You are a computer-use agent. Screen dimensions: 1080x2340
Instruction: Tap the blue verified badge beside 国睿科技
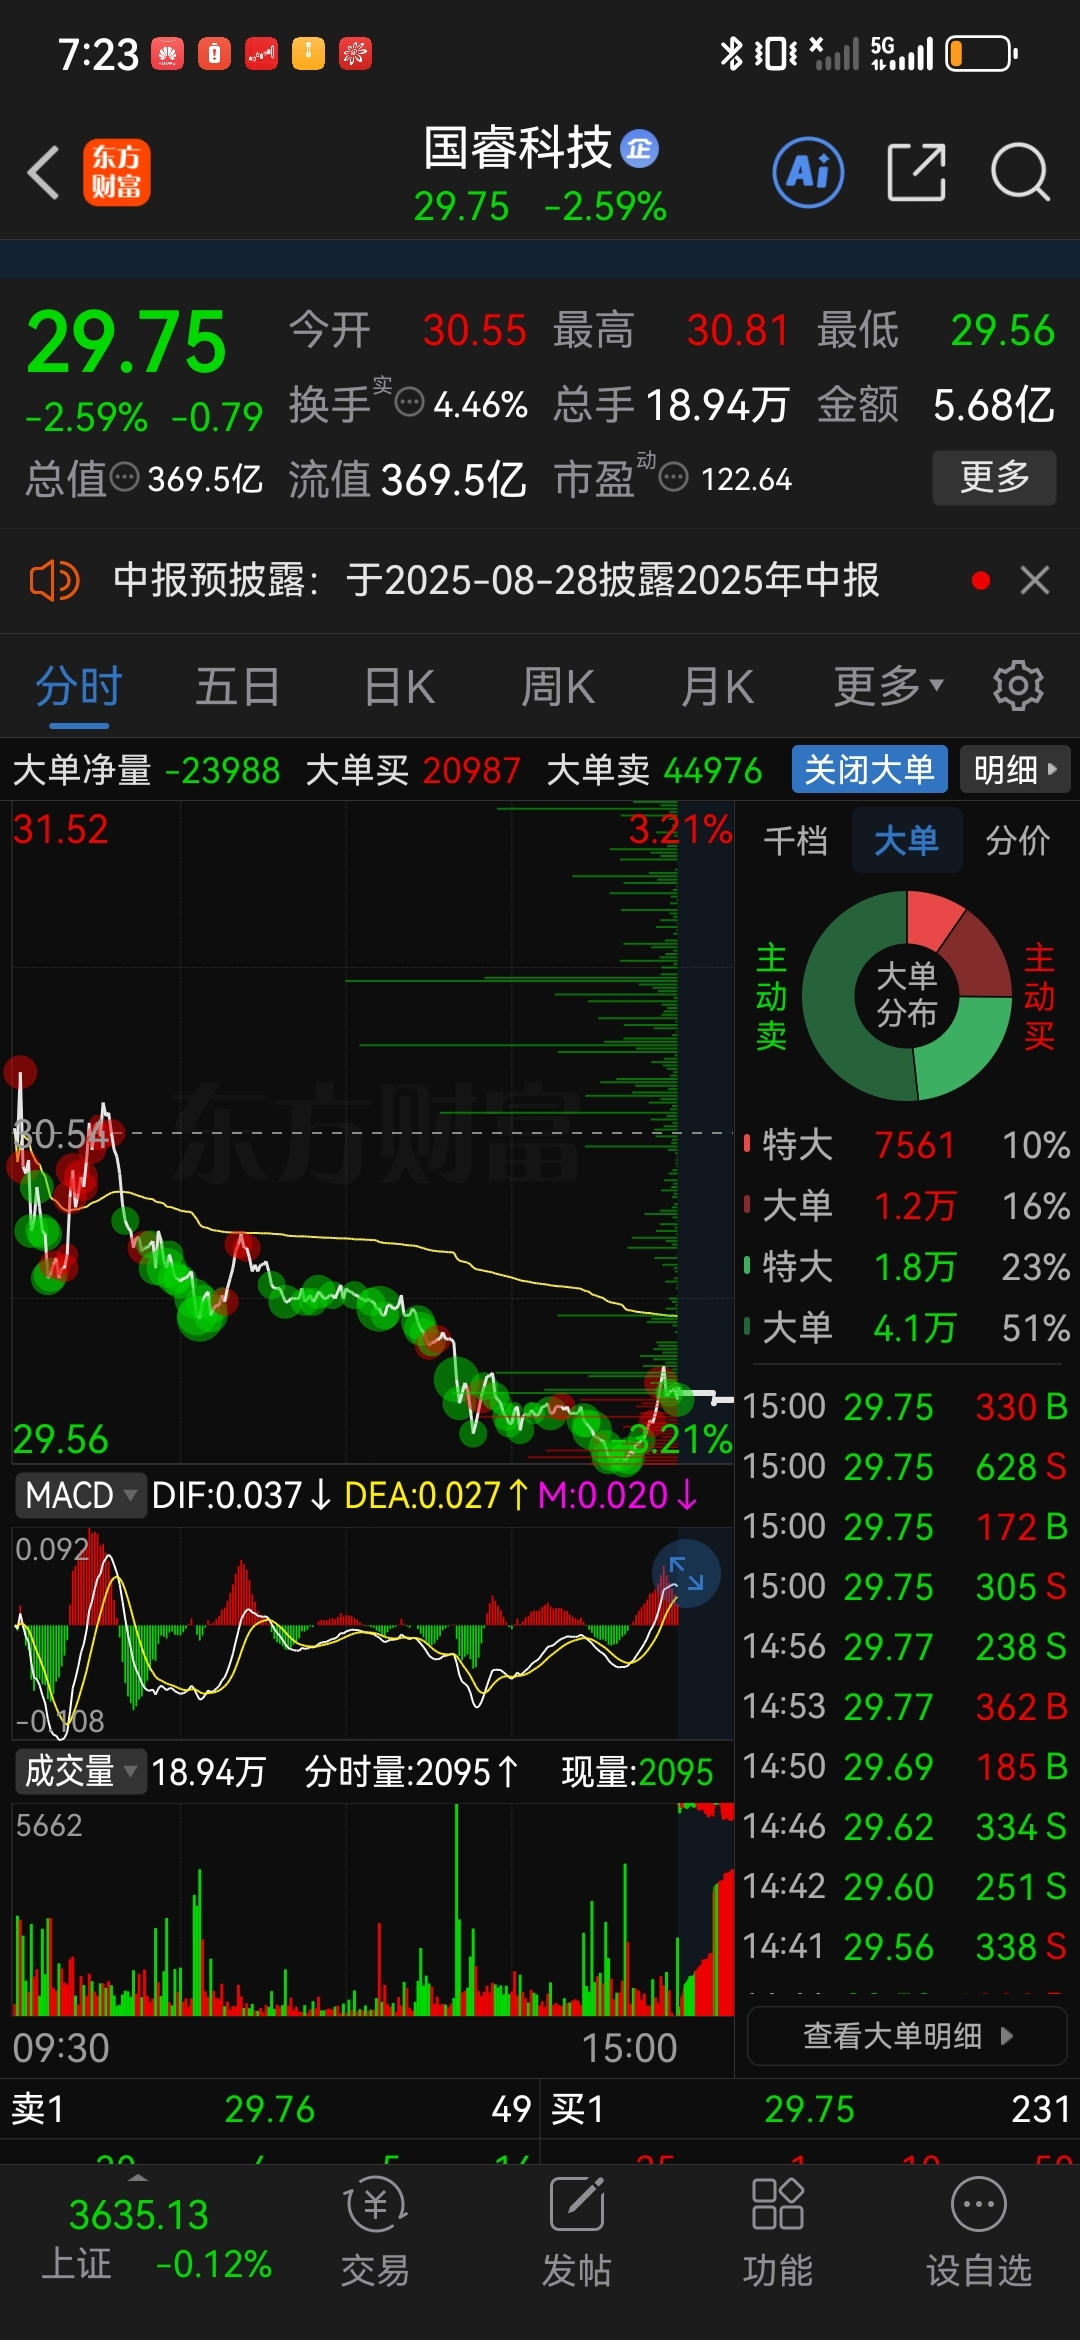(x=639, y=149)
